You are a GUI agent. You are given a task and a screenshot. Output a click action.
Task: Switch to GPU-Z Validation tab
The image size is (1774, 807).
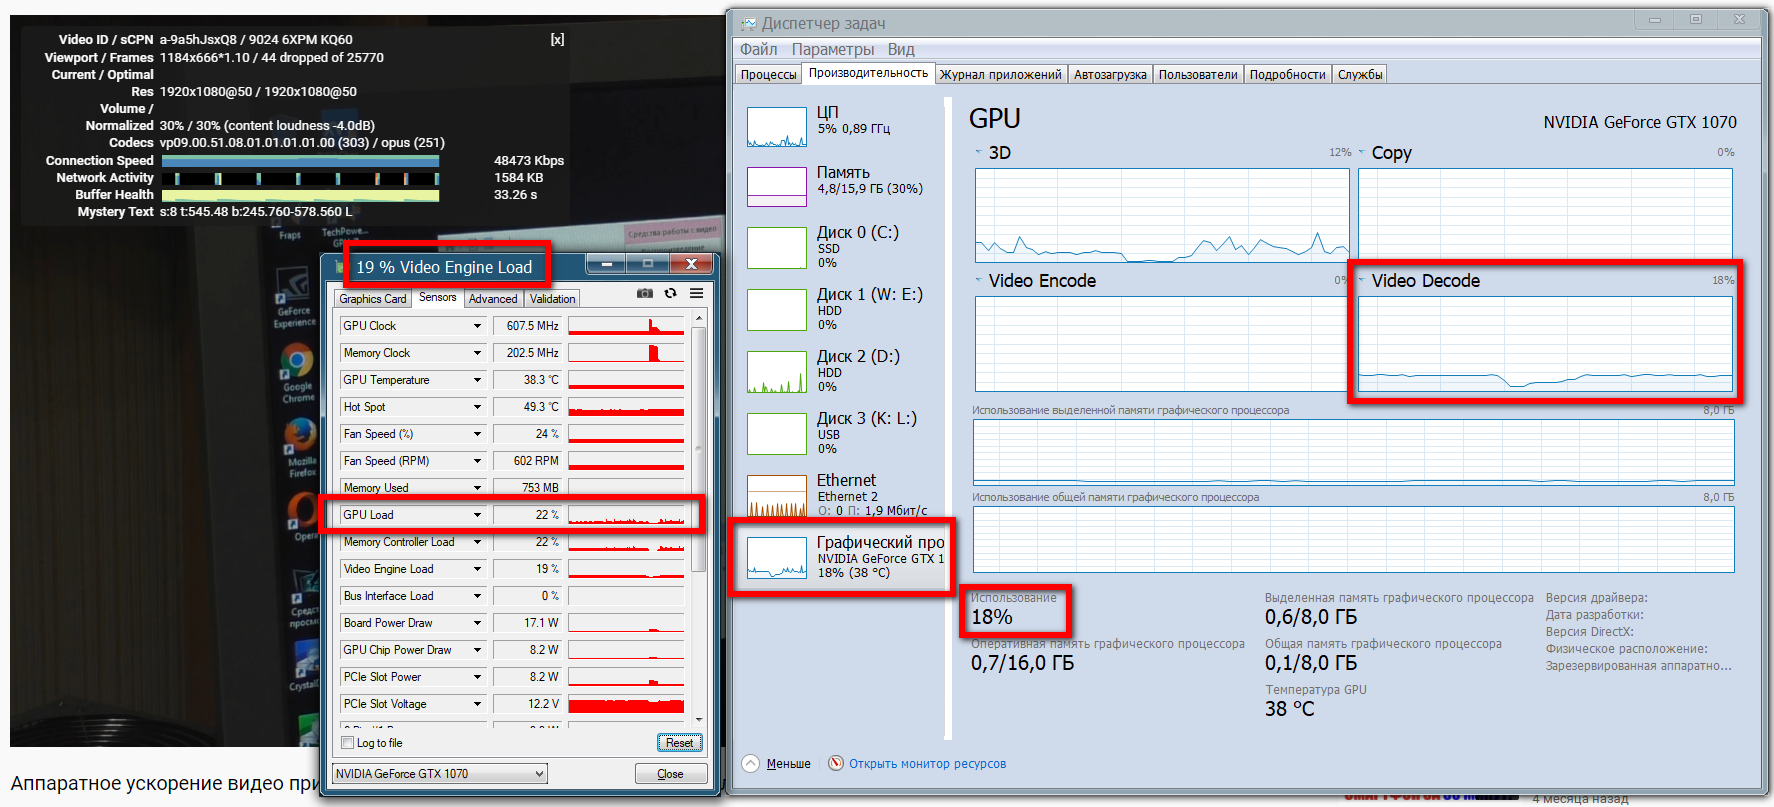pos(553,299)
